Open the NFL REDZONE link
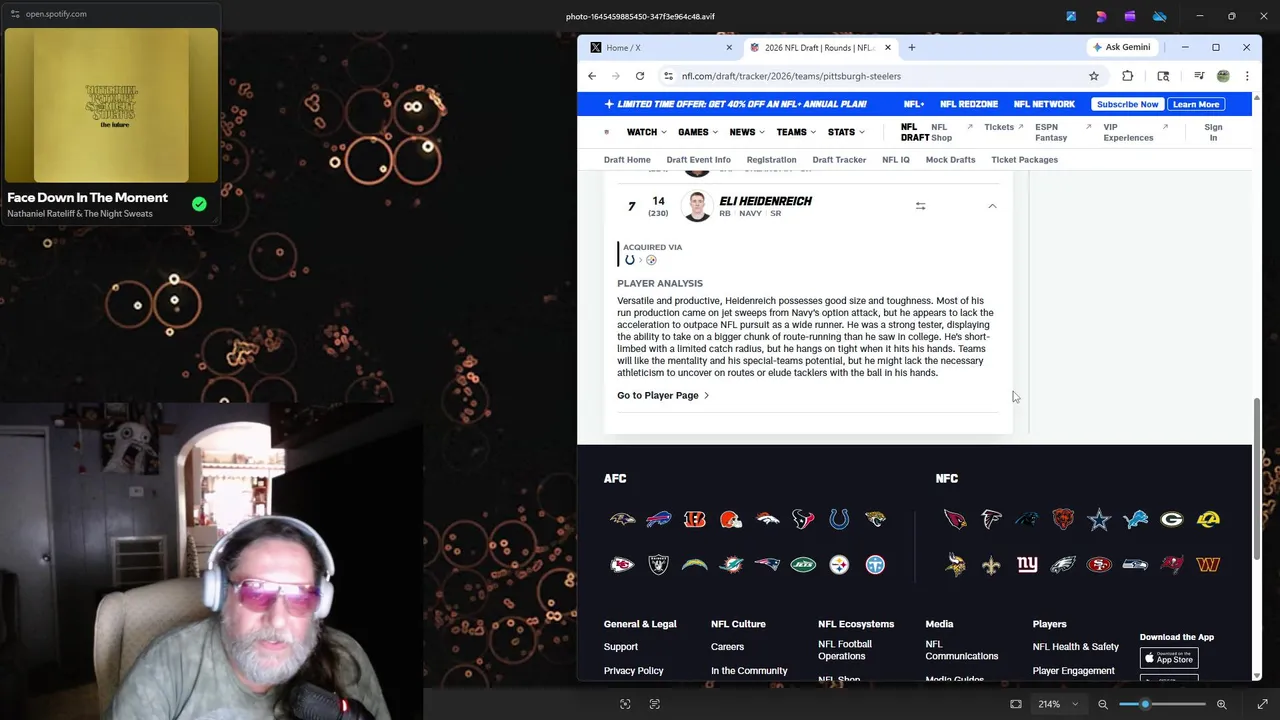The image size is (1280, 720). pyautogui.click(x=969, y=104)
